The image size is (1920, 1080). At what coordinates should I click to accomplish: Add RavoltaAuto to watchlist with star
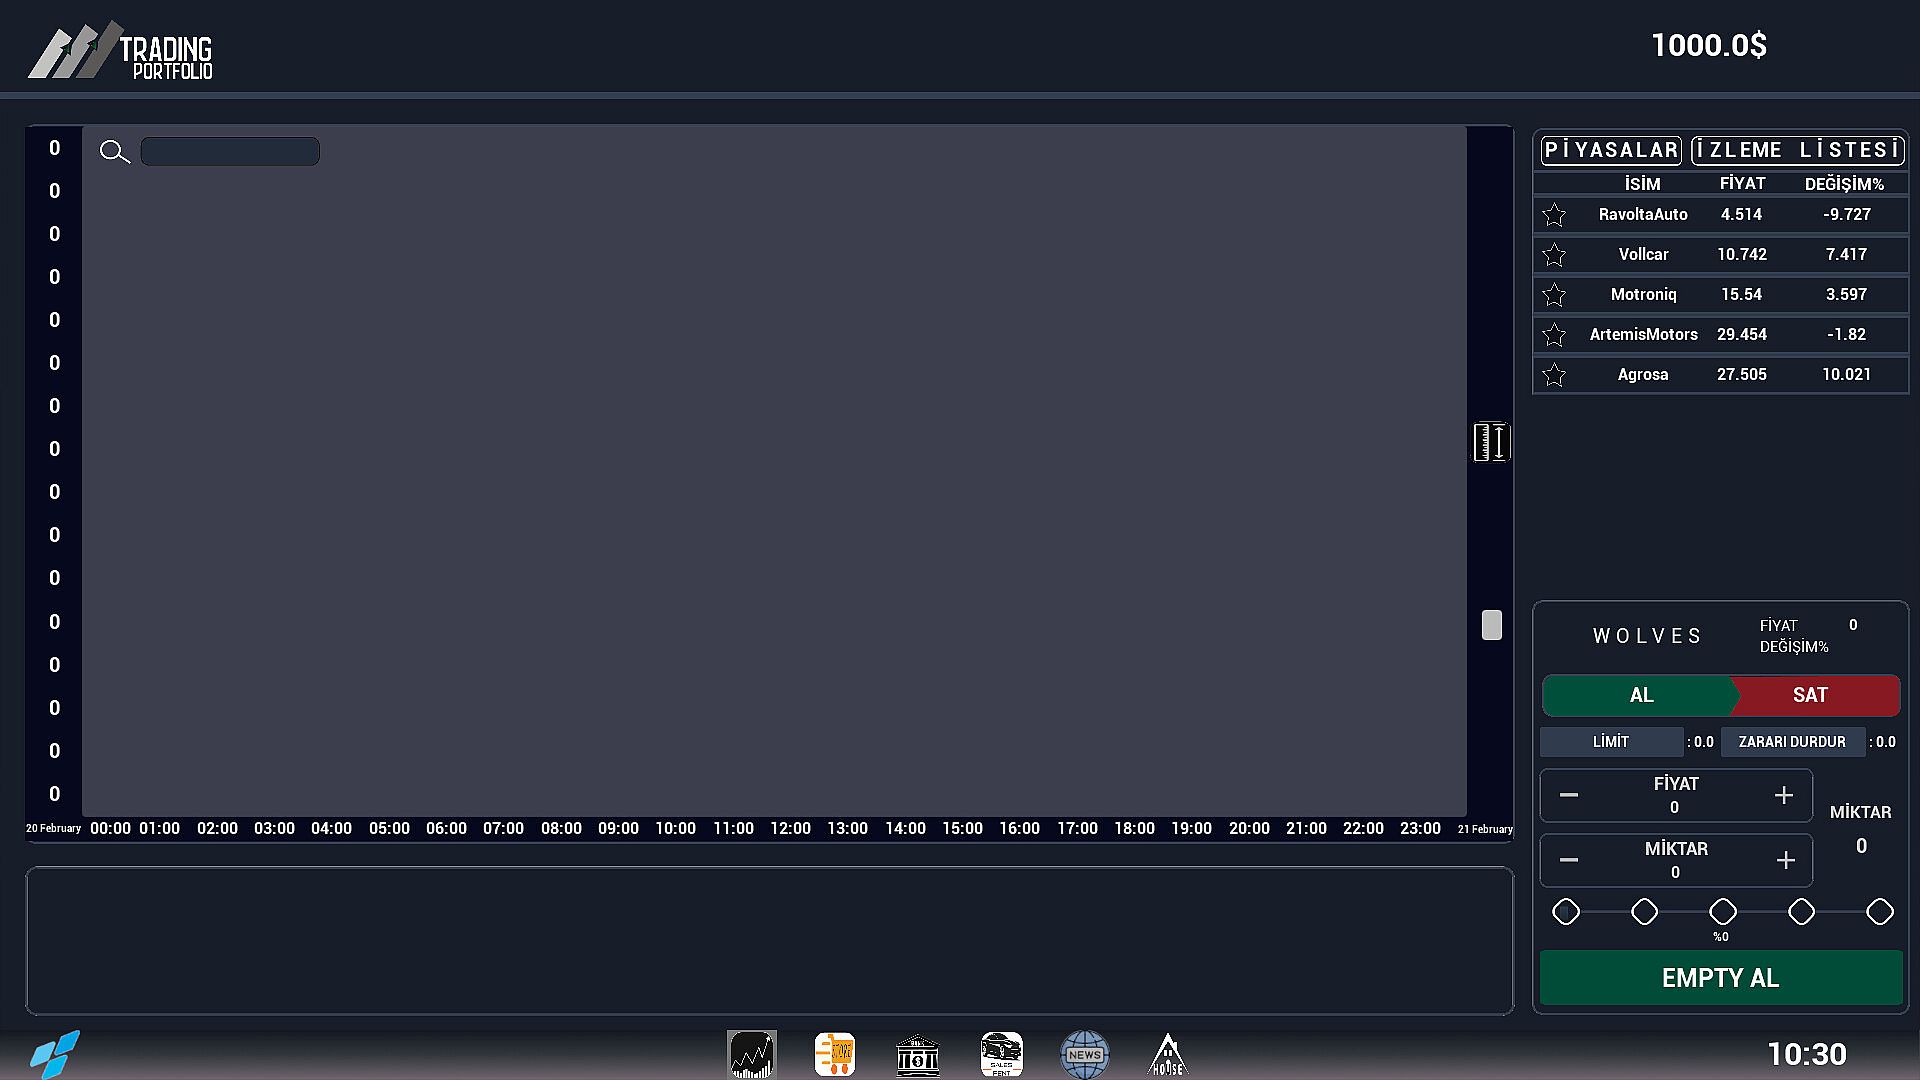coord(1554,215)
